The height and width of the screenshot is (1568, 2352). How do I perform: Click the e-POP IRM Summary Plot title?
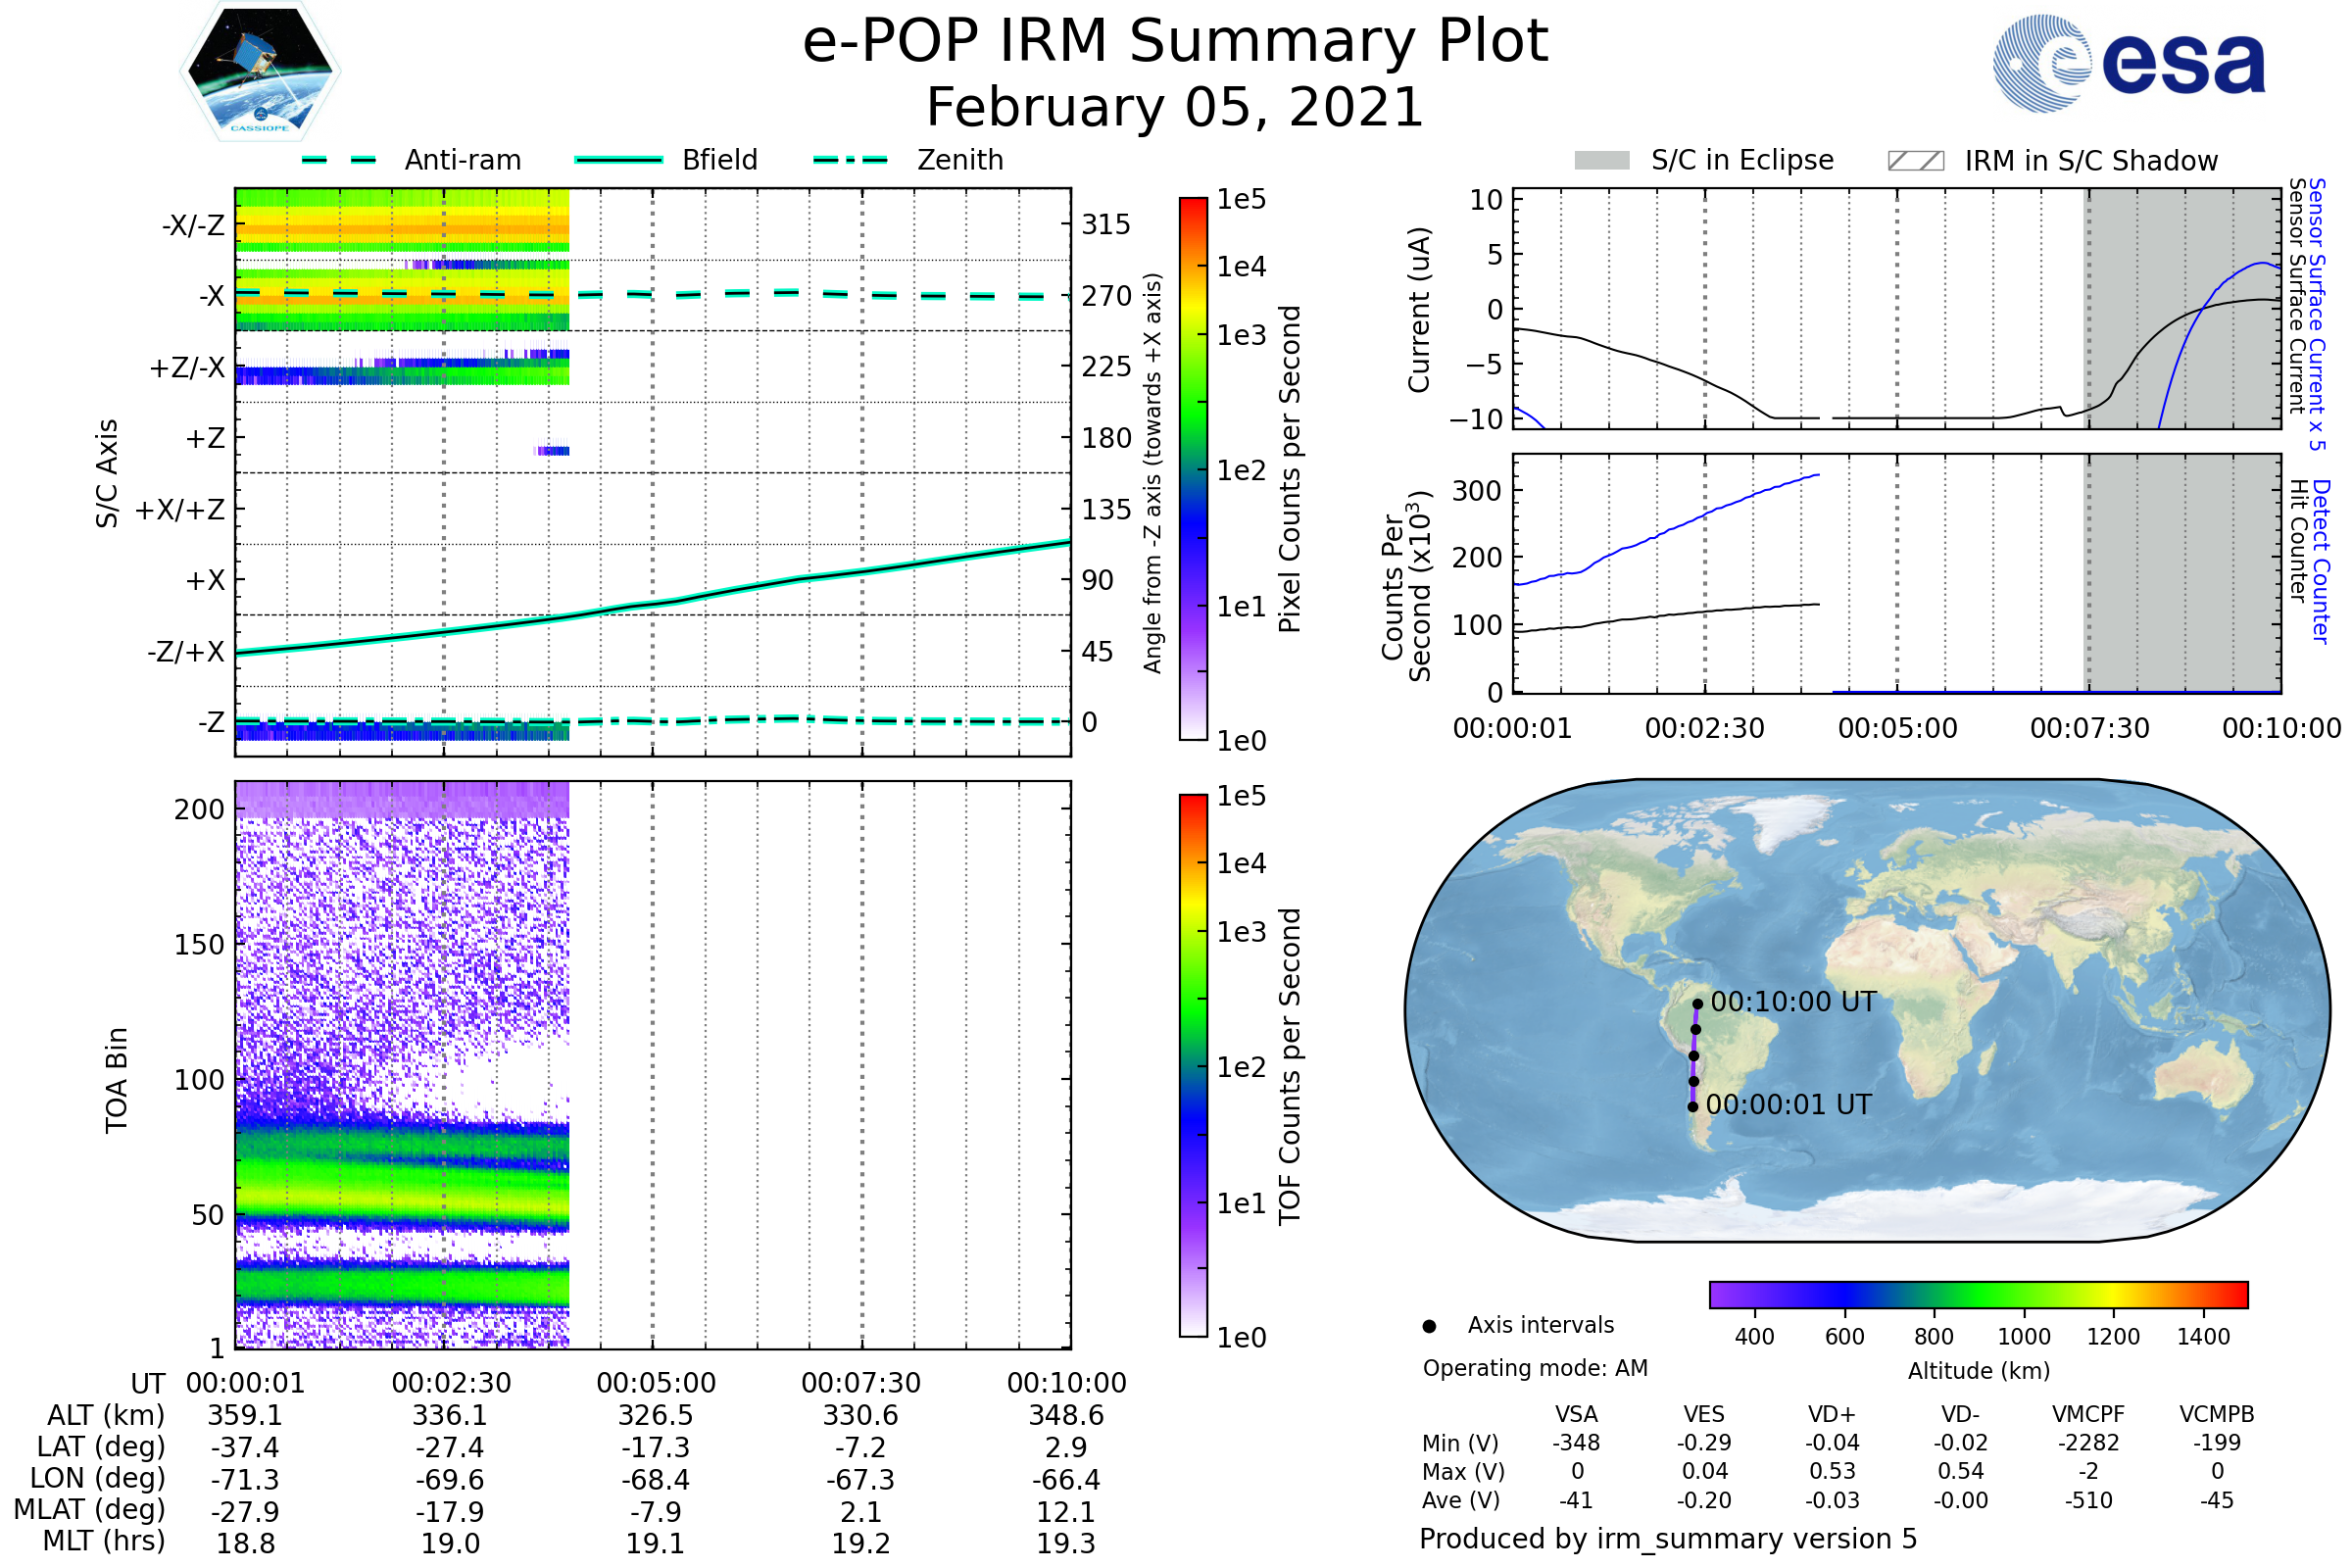1175,42
